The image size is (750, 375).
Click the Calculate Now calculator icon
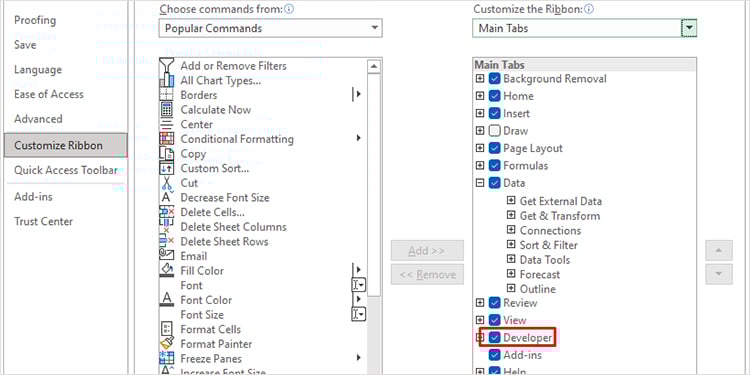pos(166,110)
